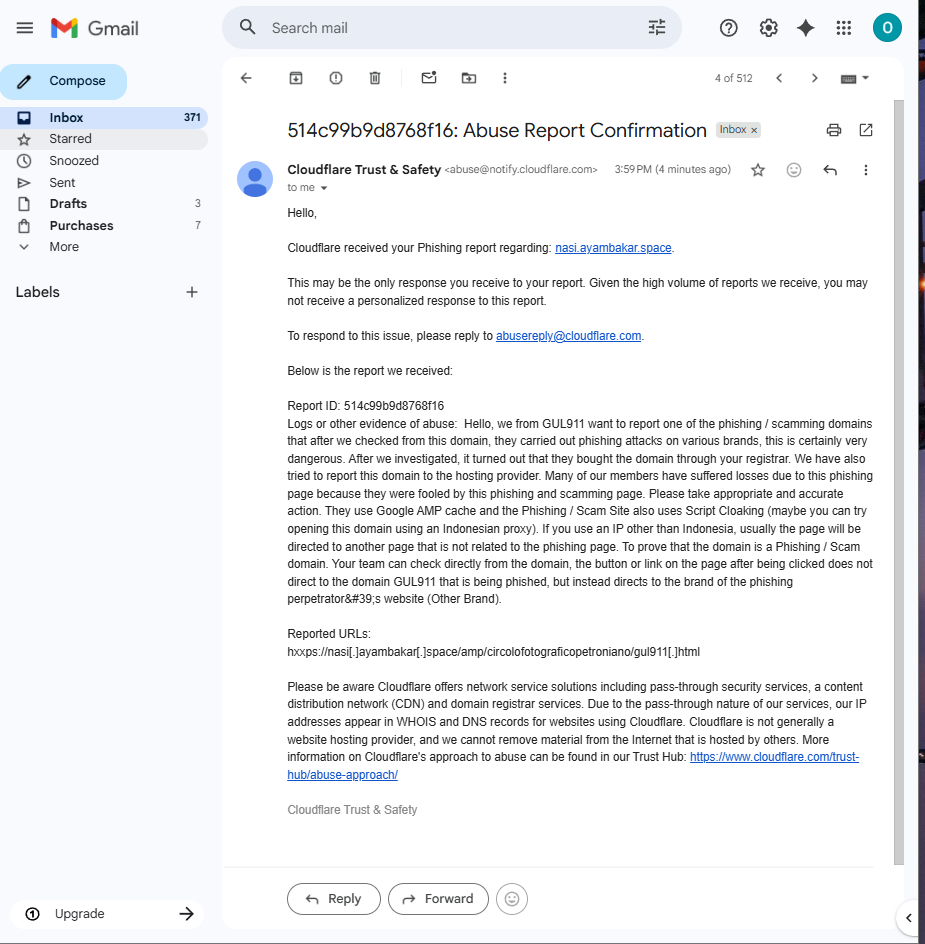Click the message vertical scrollbar

899,482
